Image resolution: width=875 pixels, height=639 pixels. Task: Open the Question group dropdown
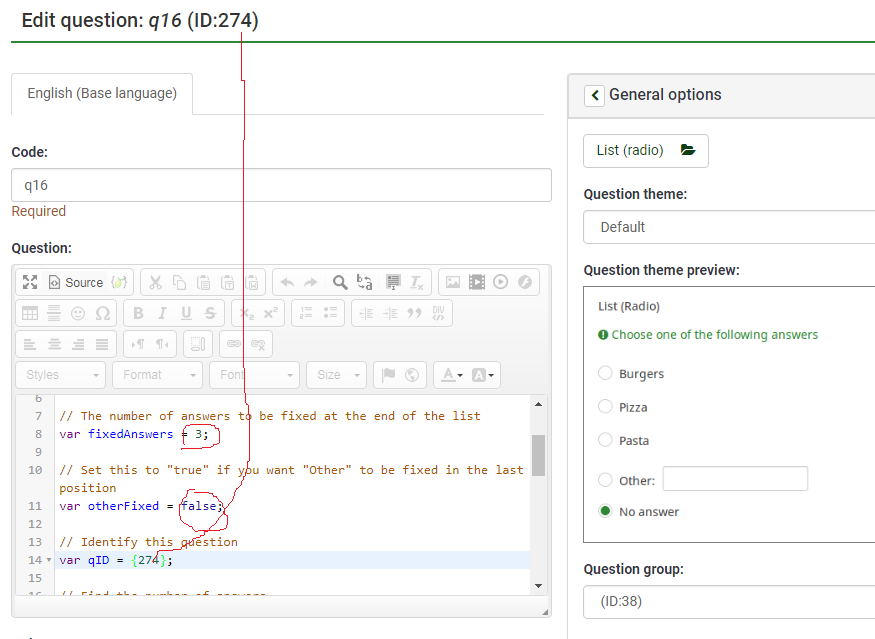[x=730, y=602]
